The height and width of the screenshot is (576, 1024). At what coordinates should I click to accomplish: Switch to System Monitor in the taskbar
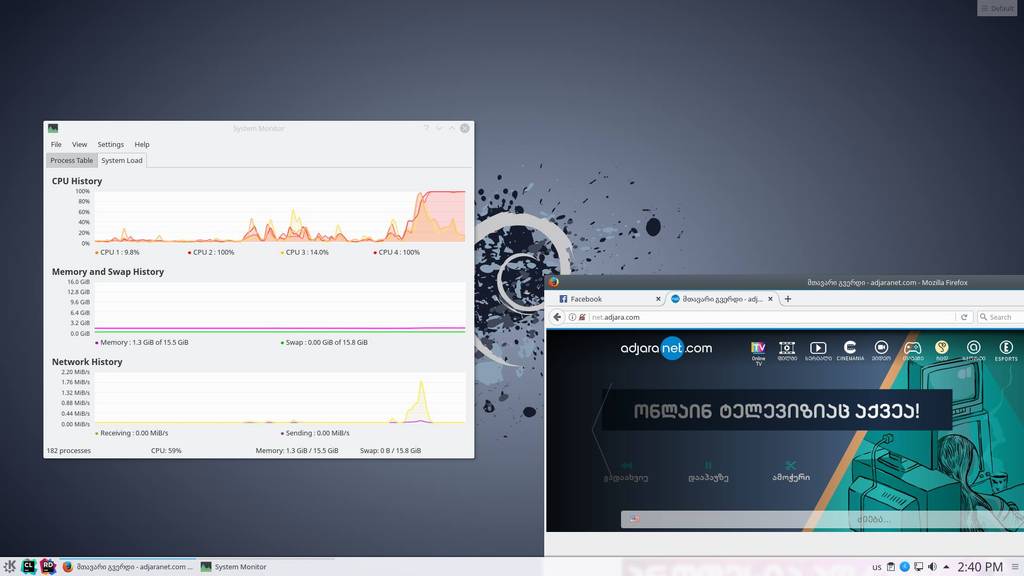[234, 567]
